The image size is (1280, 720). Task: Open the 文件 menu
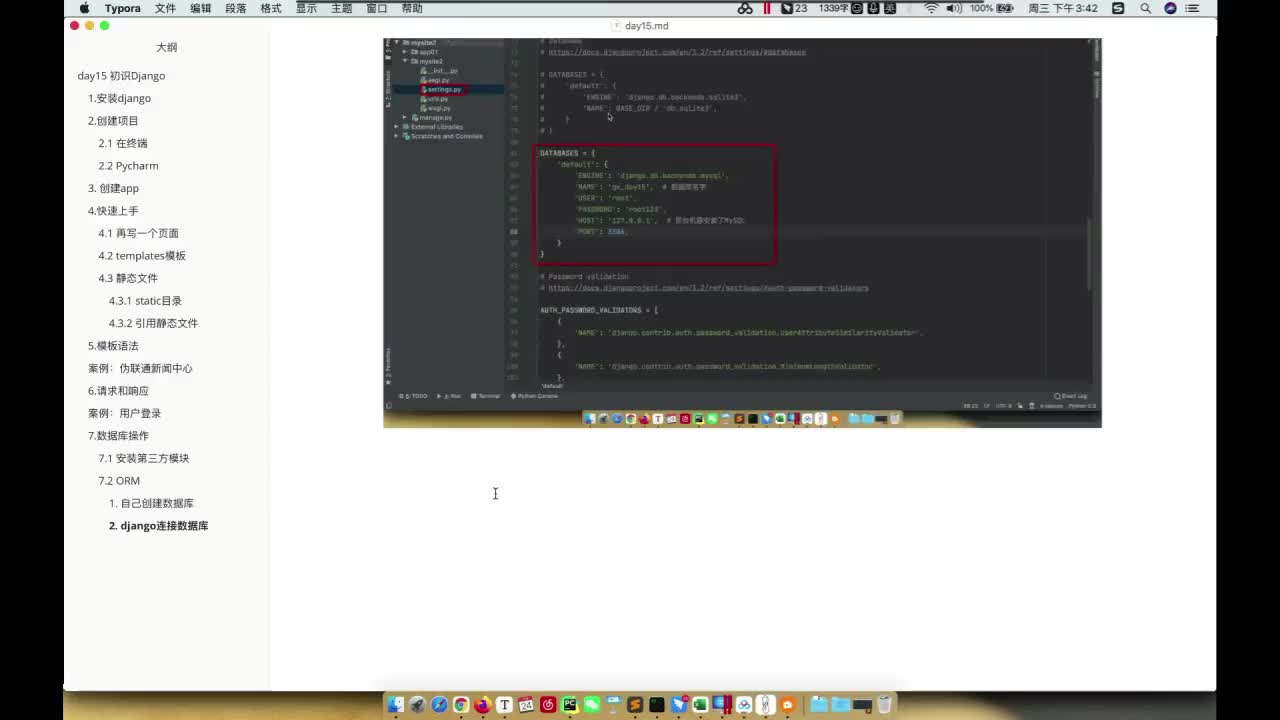pyautogui.click(x=165, y=8)
